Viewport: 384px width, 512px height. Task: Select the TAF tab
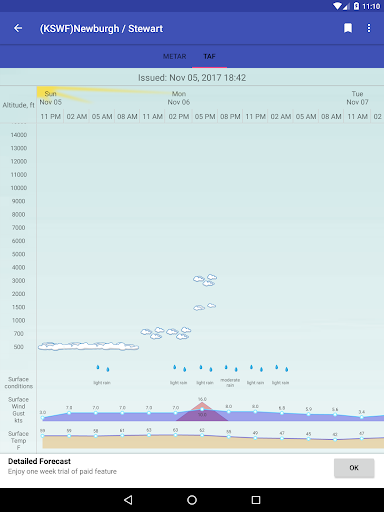[x=209, y=56]
